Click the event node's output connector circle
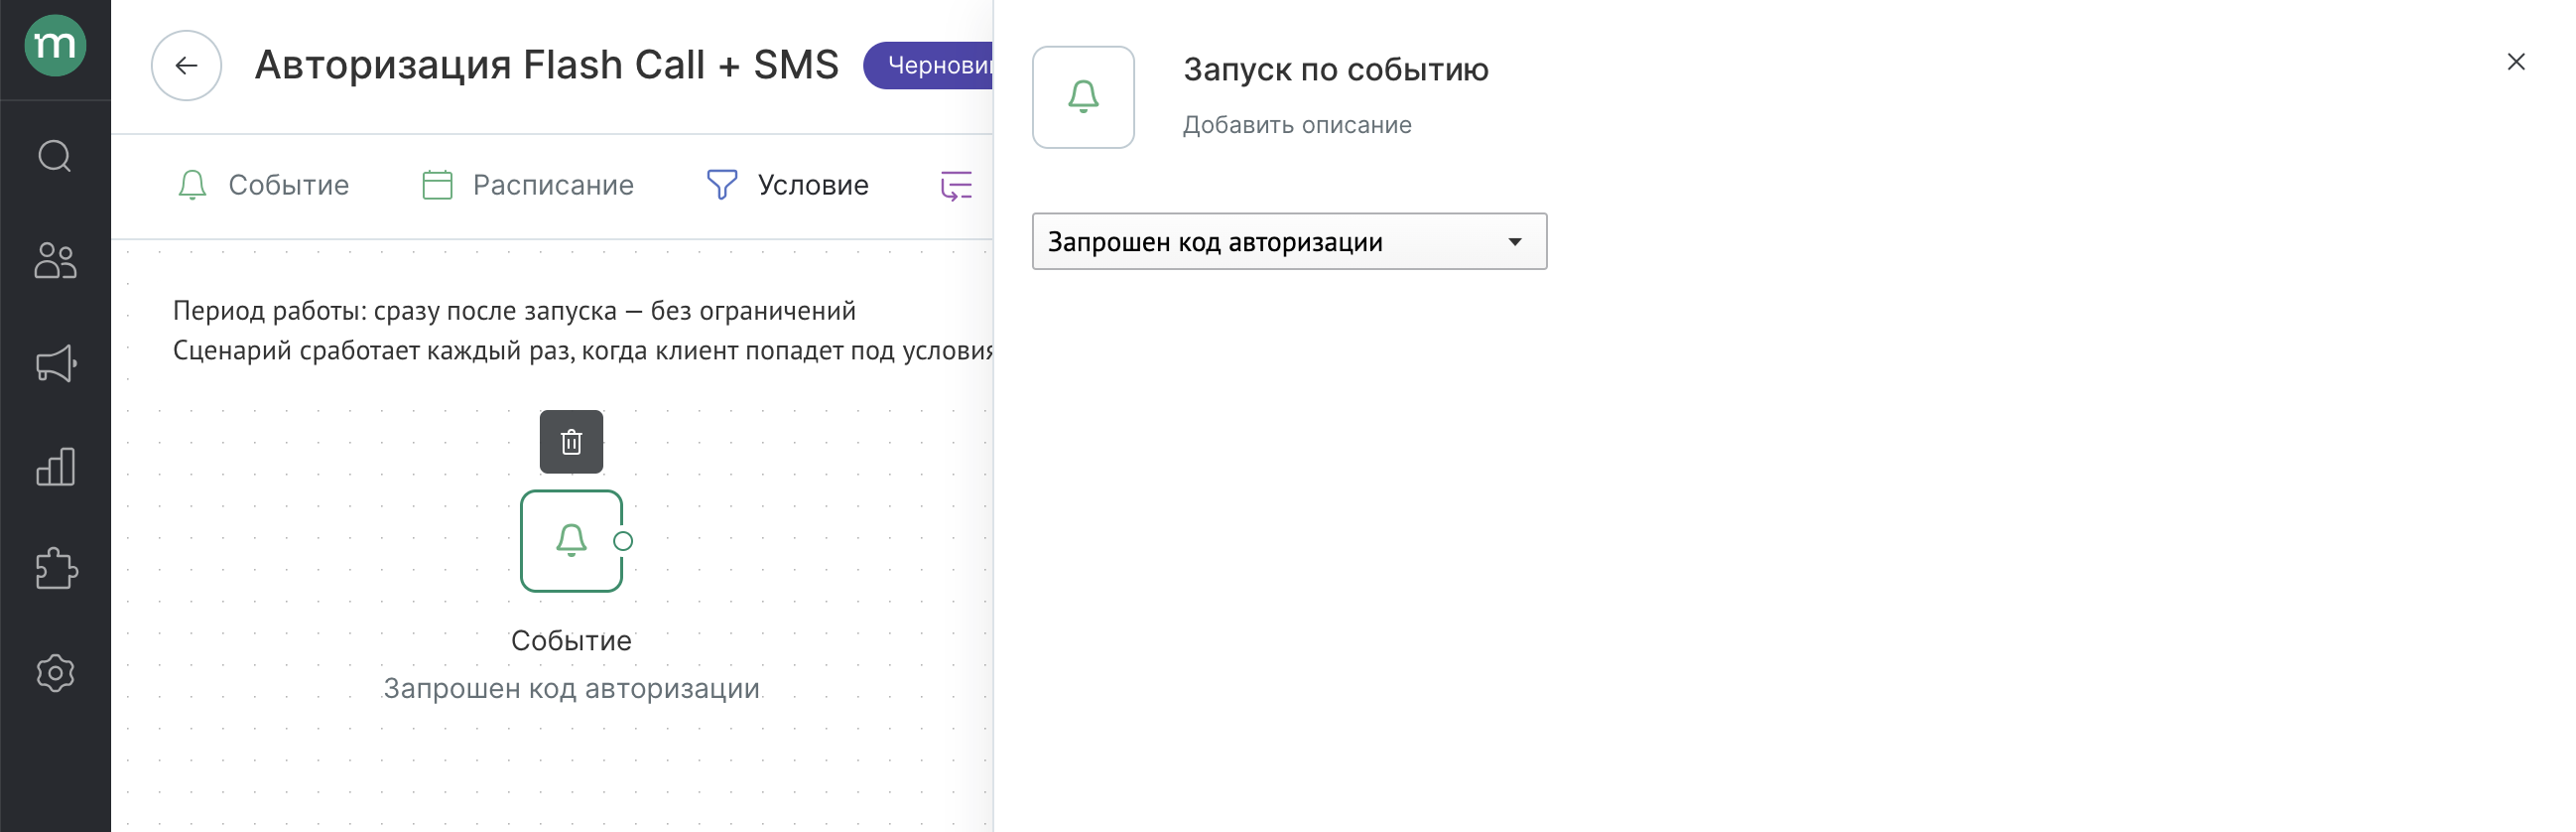Screen dimensions: 2576x832 pyautogui.click(x=623, y=541)
